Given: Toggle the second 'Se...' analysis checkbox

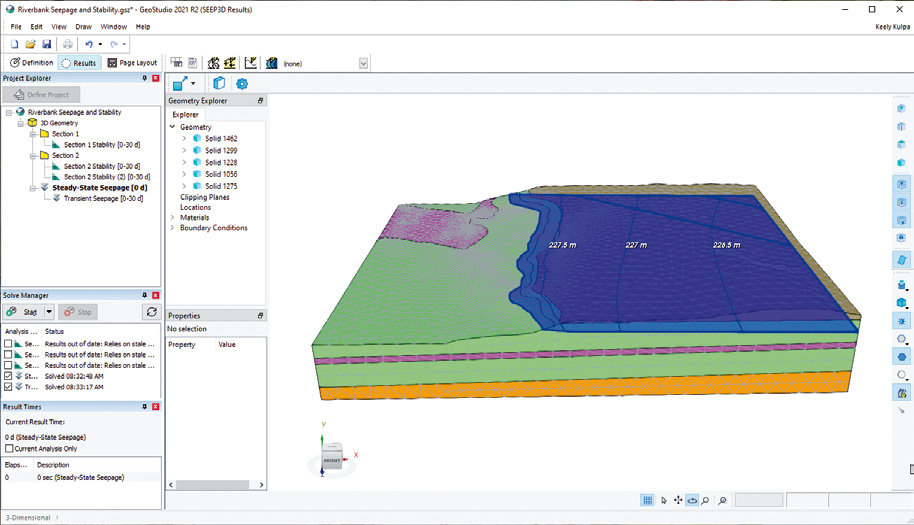Looking at the screenshot, I should (x=8, y=354).
